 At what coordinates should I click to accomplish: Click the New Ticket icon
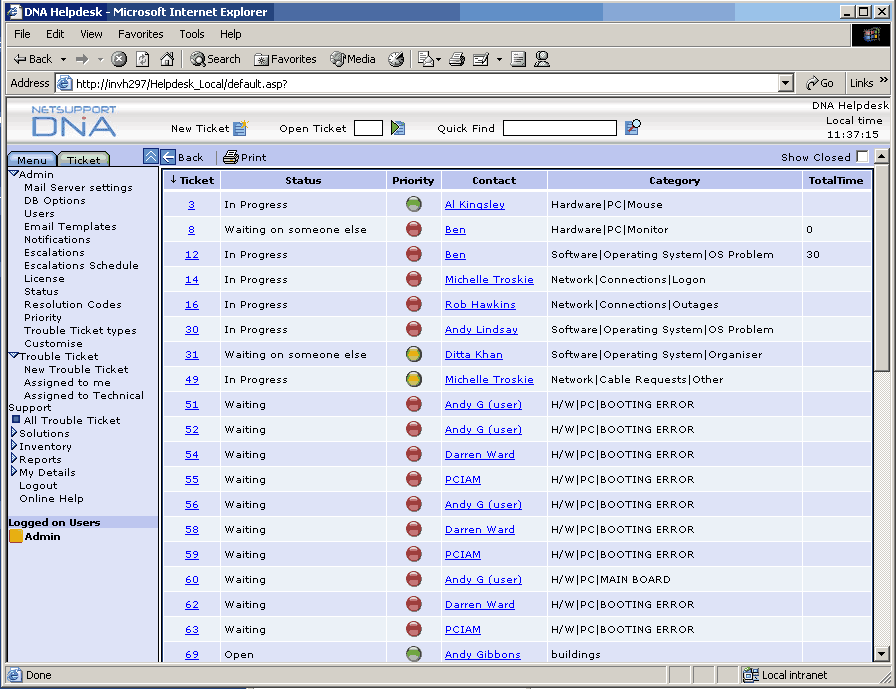click(241, 127)
